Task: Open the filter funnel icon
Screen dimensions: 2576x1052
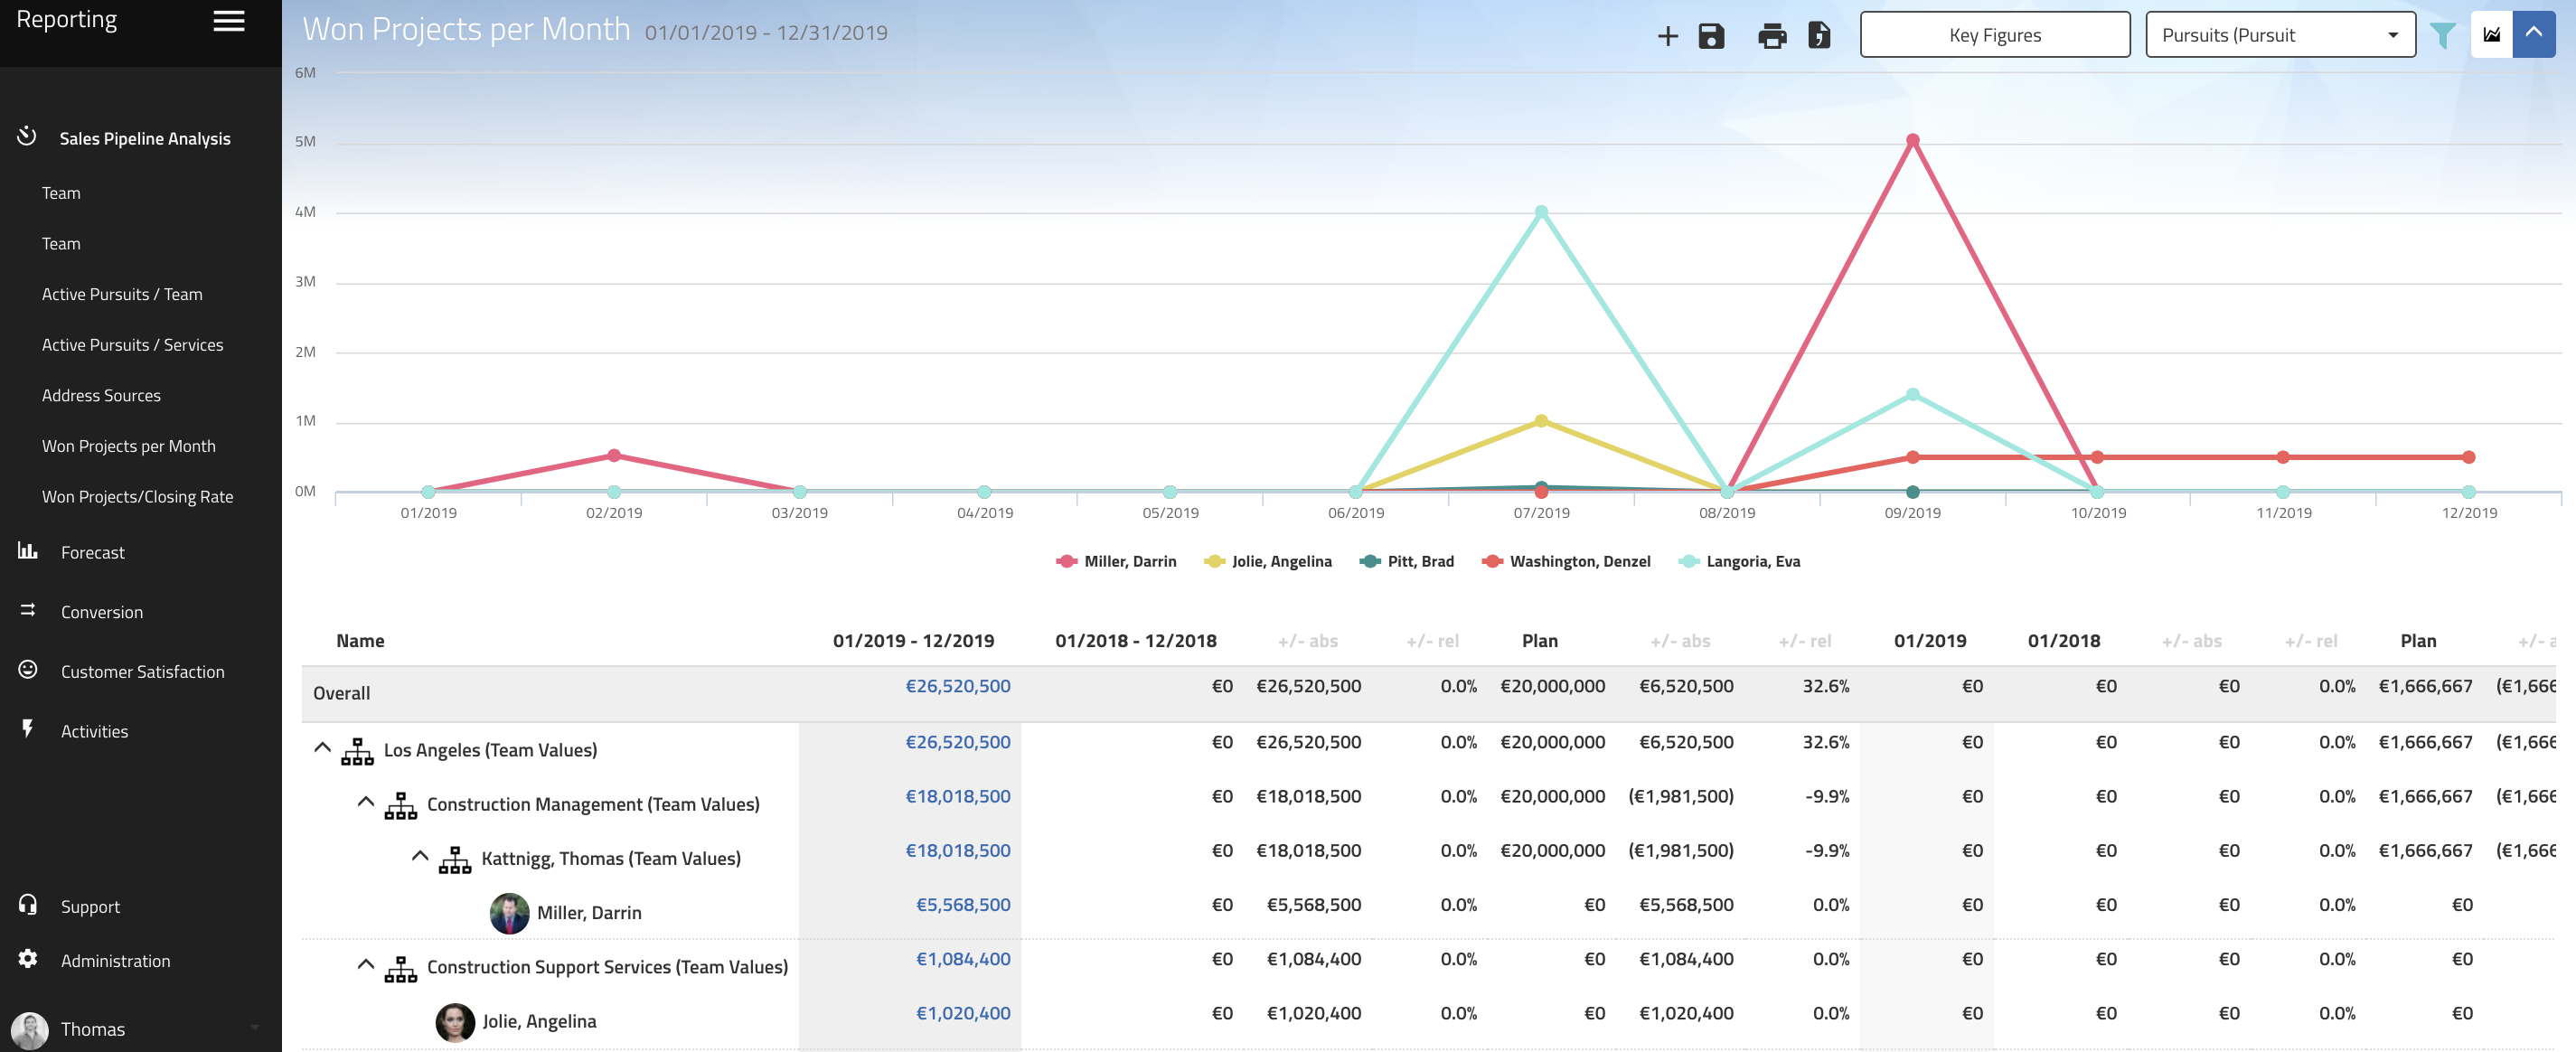Action: click(x=2442, y=36)
